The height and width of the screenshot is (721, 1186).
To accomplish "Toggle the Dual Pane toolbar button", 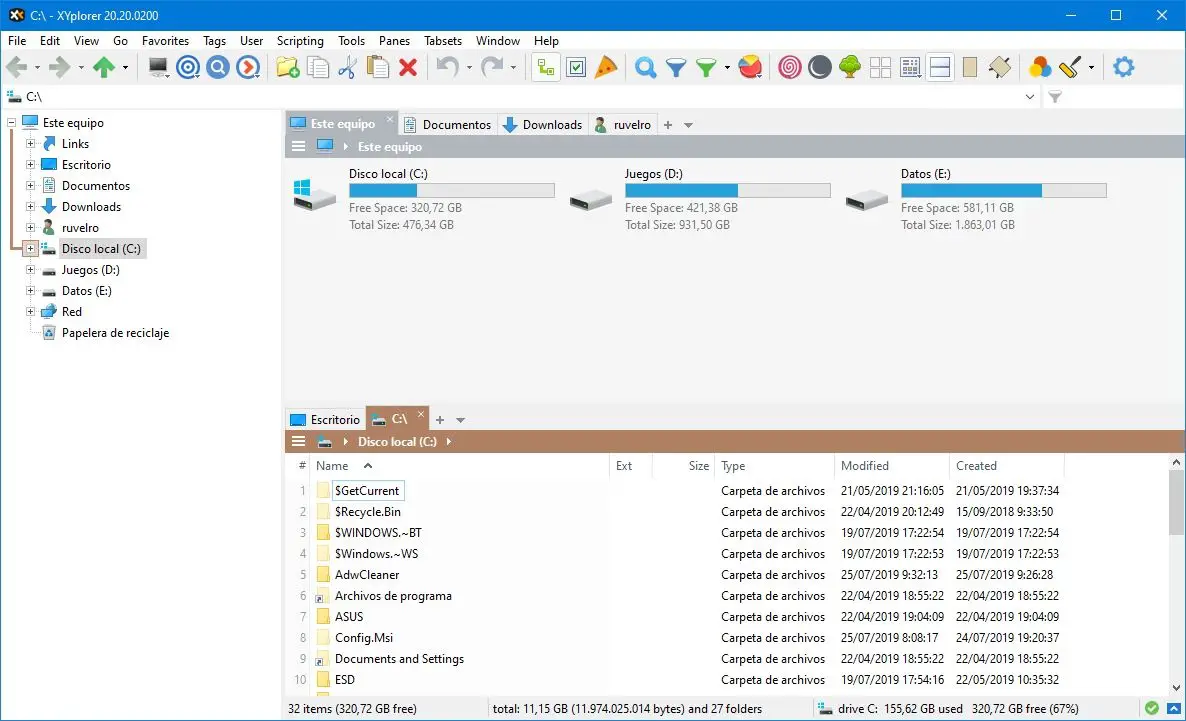I will tap(940, 67).
